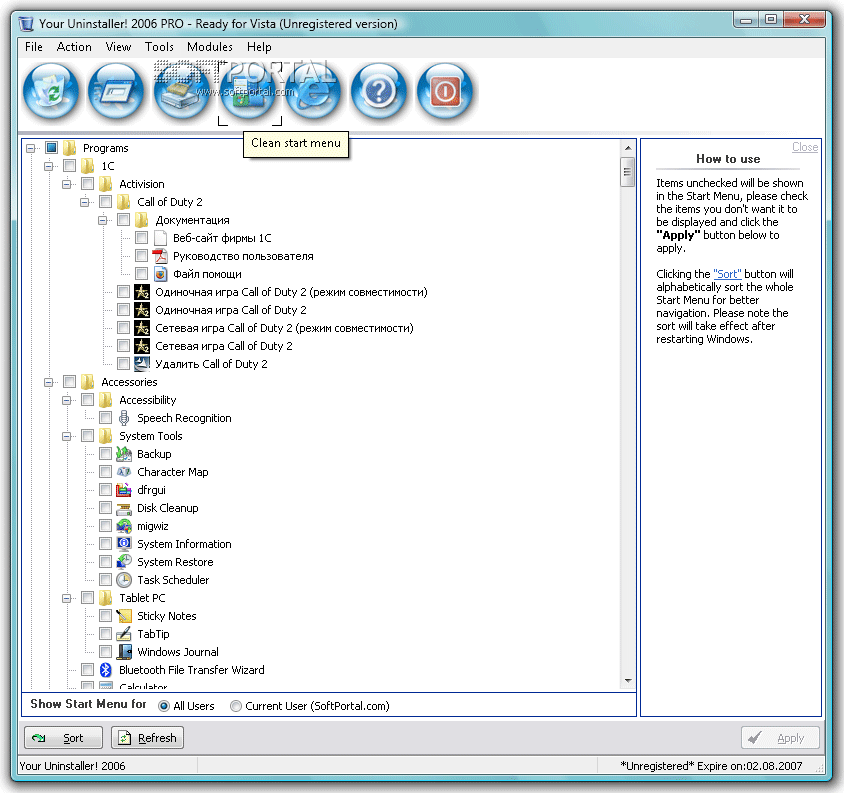The image size is (844, 793).
Task: Click the Sort button
Action: pyautogui.click(x=63, y=738)
